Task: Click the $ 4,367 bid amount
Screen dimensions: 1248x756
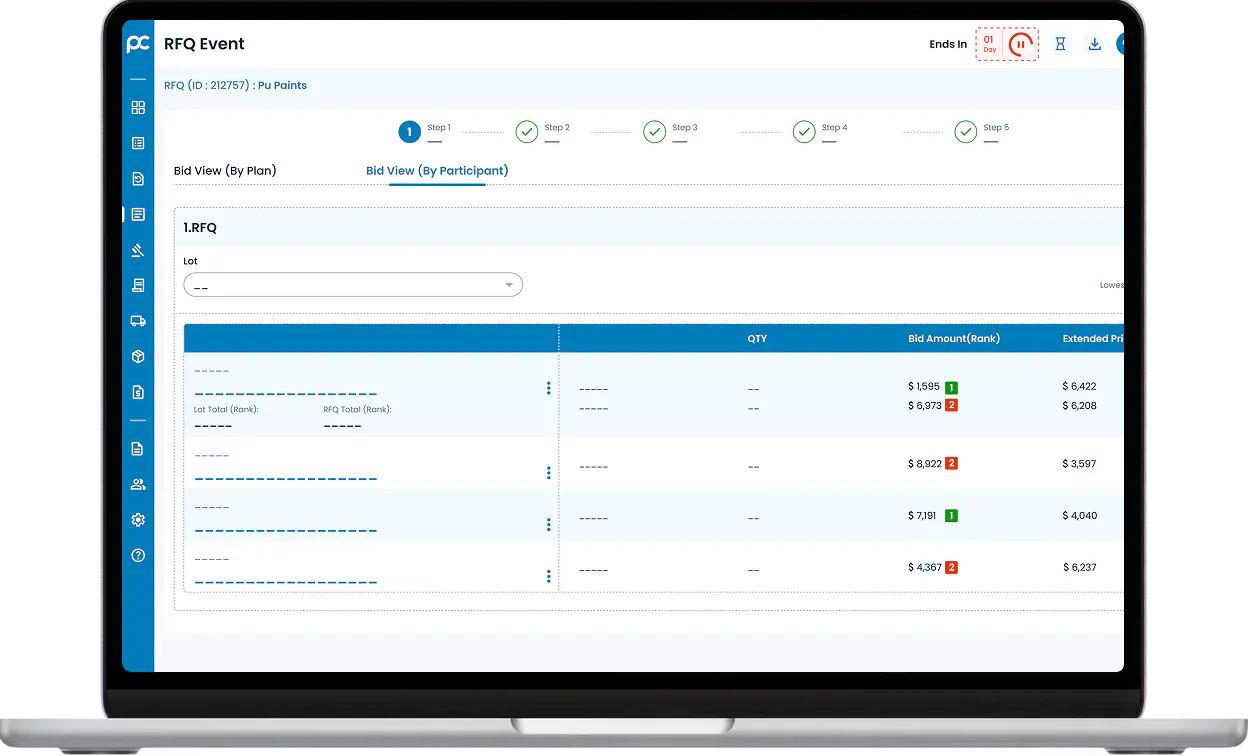Action: pyautogui.click(x=924, y=568)
